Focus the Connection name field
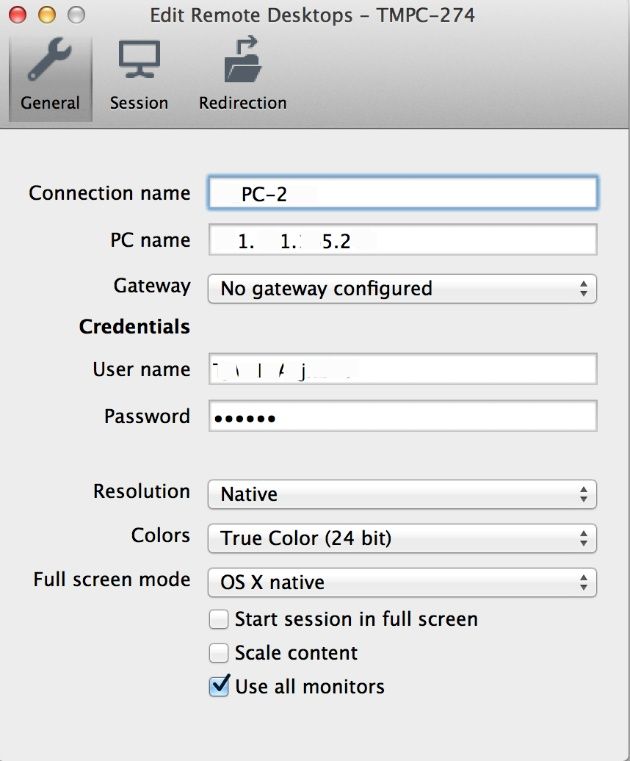The height and width of the screenshot is (761, 630). click(403, 193)
